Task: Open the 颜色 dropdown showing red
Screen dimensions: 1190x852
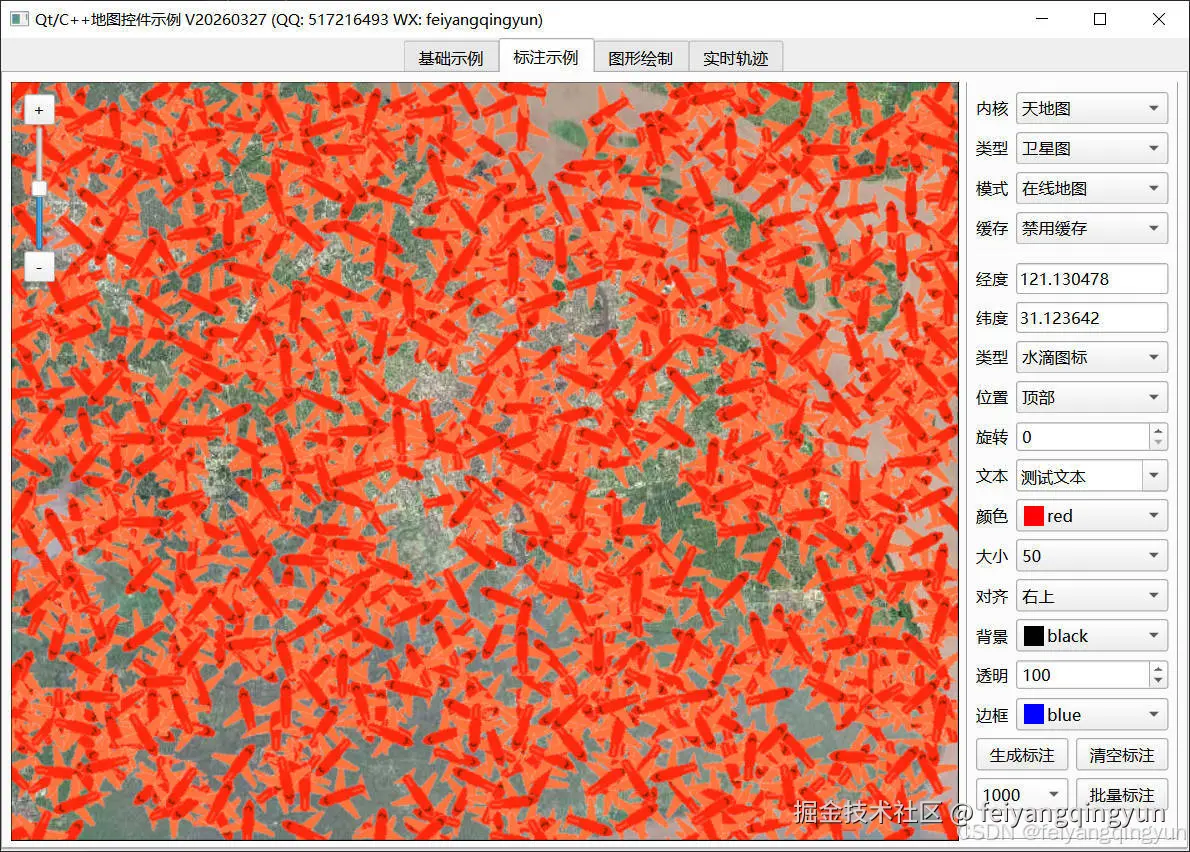Action: tap(1091, 516)
